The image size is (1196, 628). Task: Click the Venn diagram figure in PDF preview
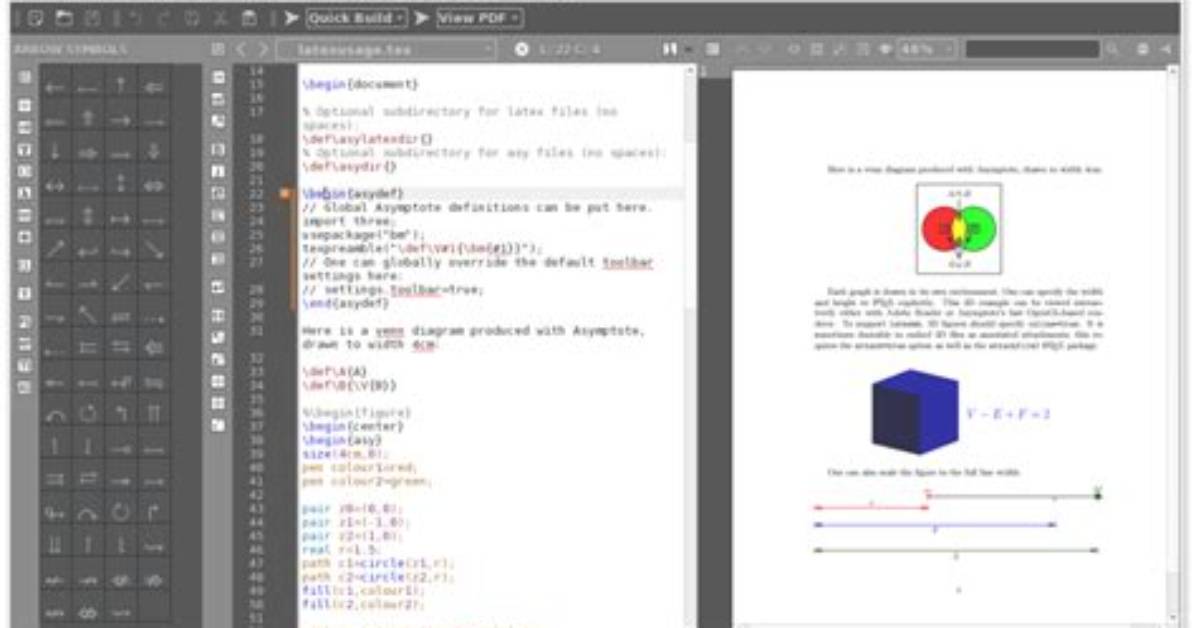(x=959, y=228)
